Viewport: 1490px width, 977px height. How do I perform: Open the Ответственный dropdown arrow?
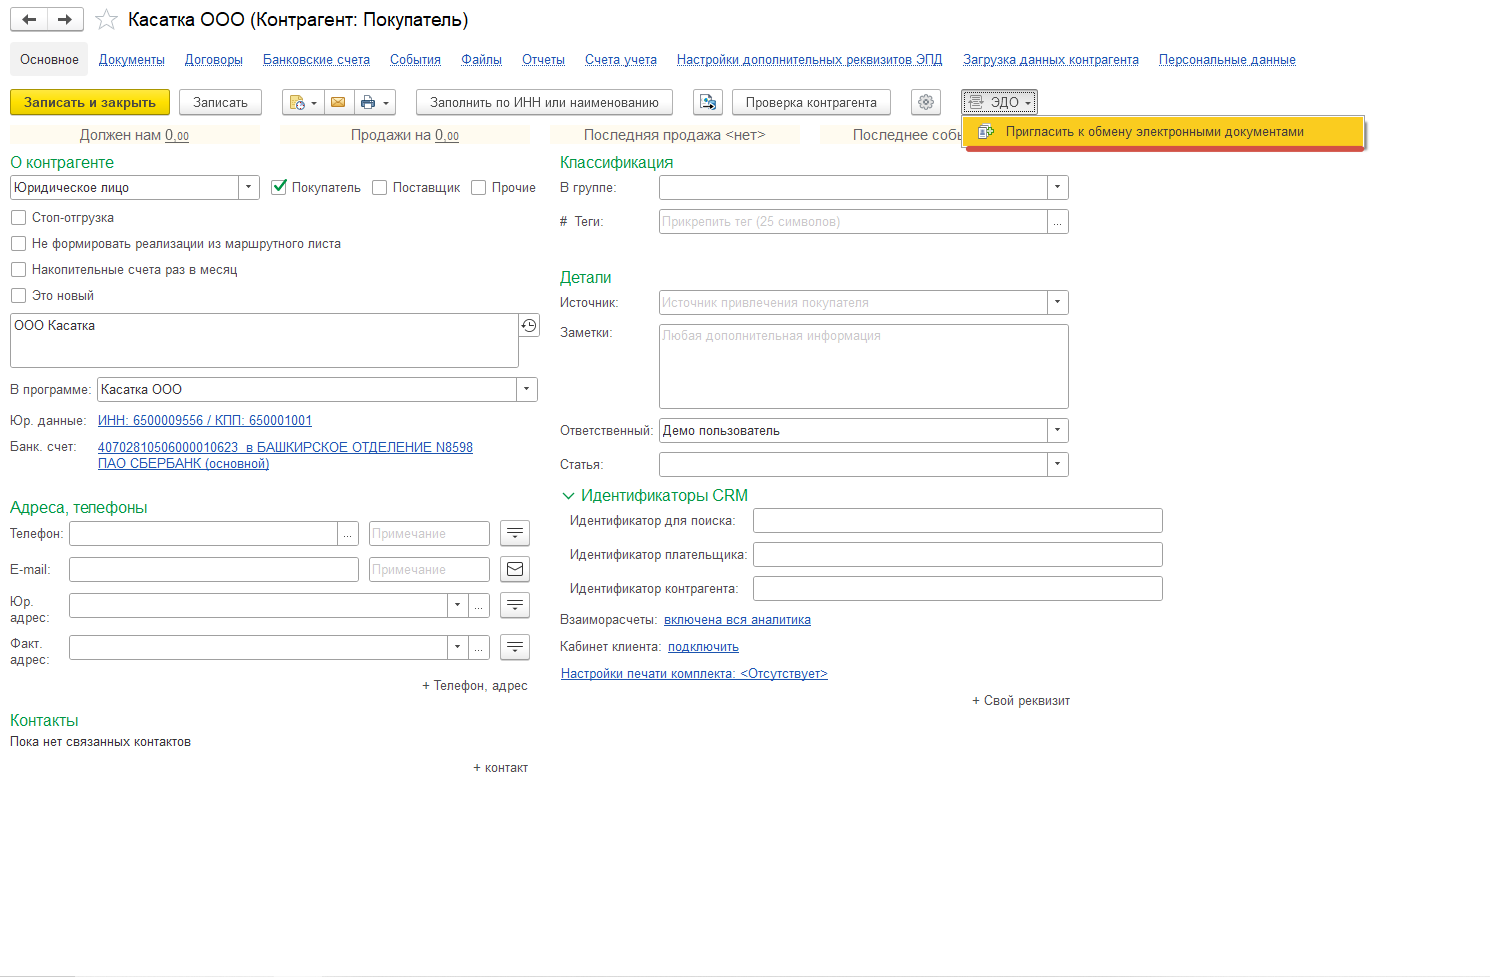click(1058, 431)
